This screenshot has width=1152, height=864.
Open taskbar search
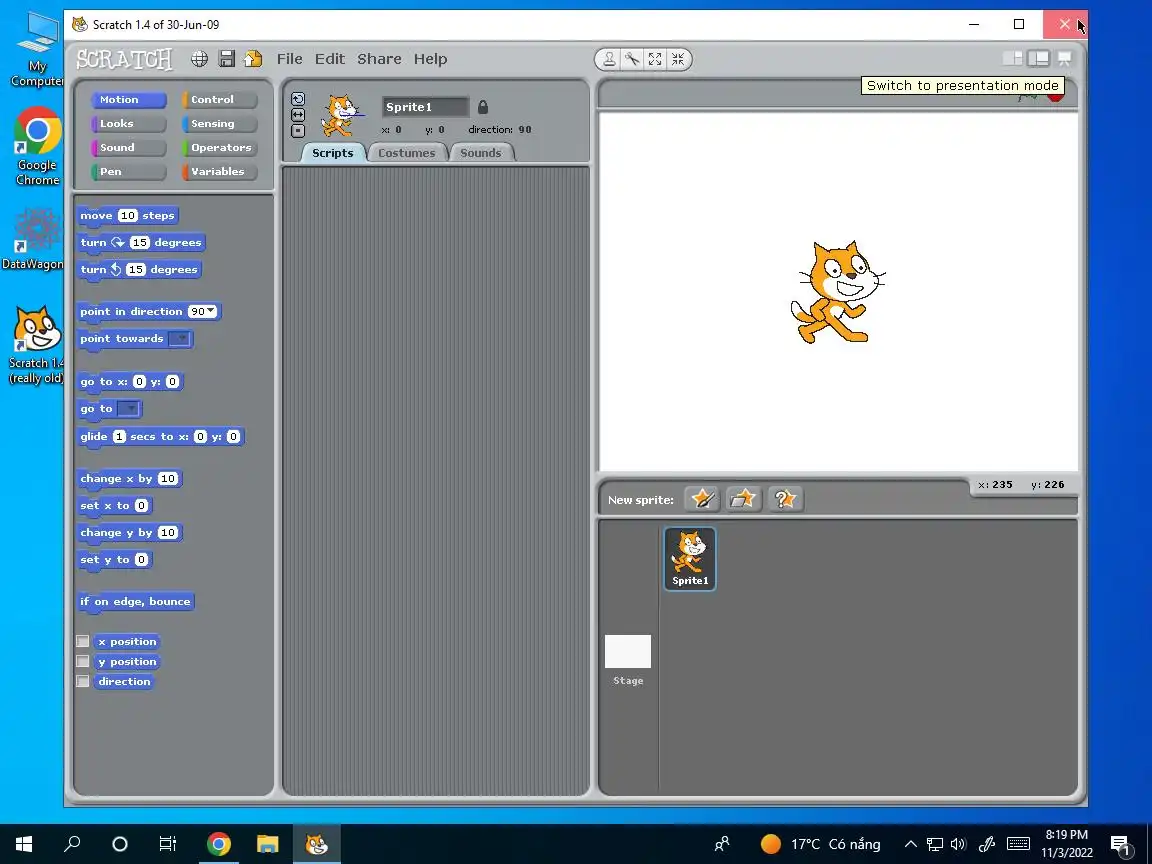pos(71,843)
